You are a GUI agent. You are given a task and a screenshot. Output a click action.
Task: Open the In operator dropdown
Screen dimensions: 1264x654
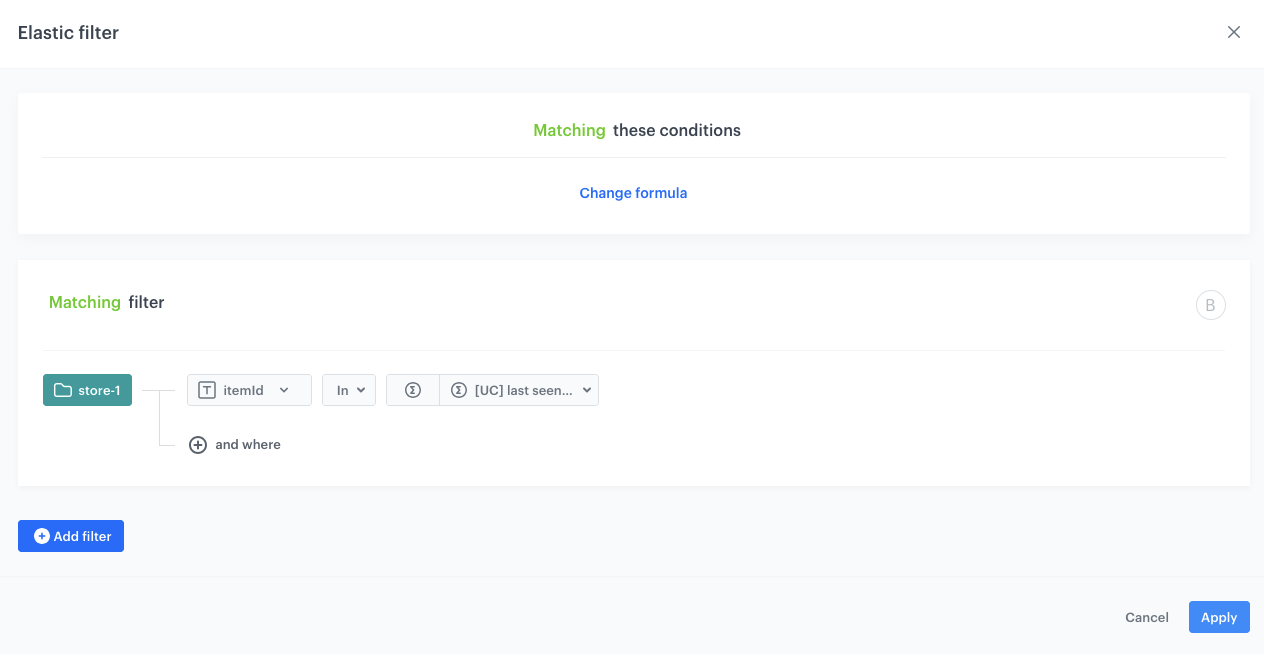348,390
